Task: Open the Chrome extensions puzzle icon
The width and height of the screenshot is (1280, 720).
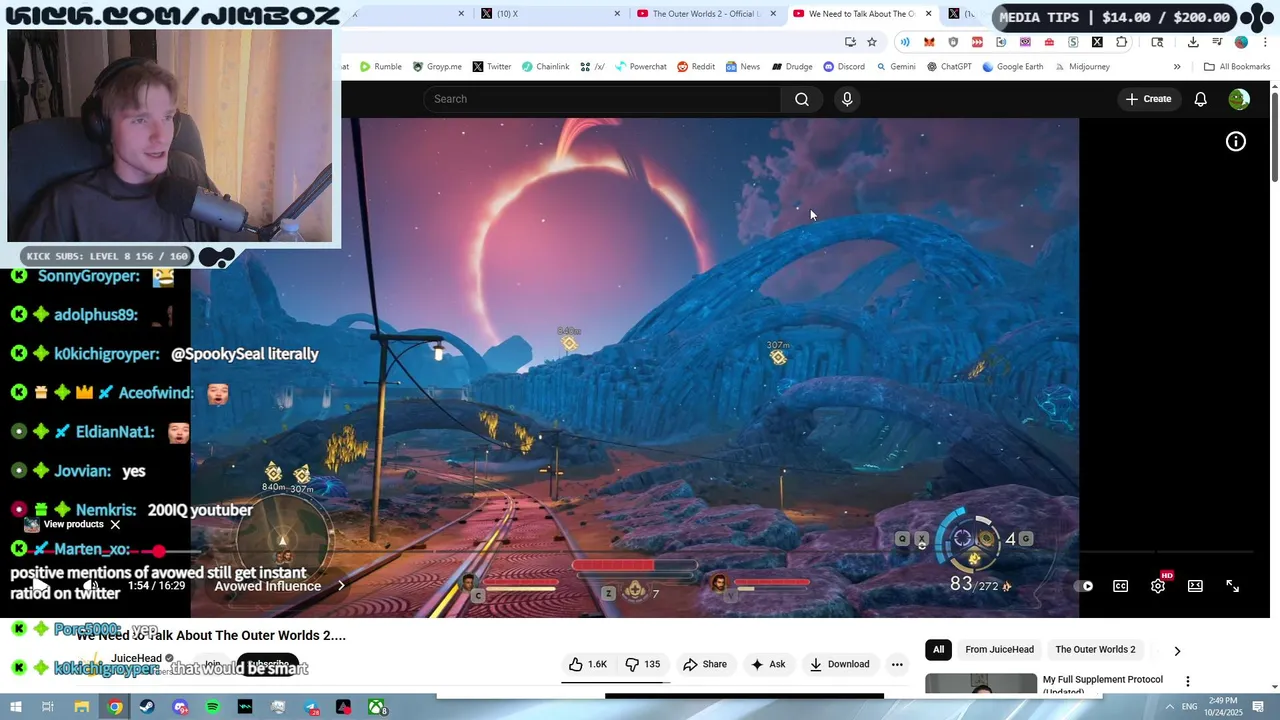Action: pos(1121,42)
